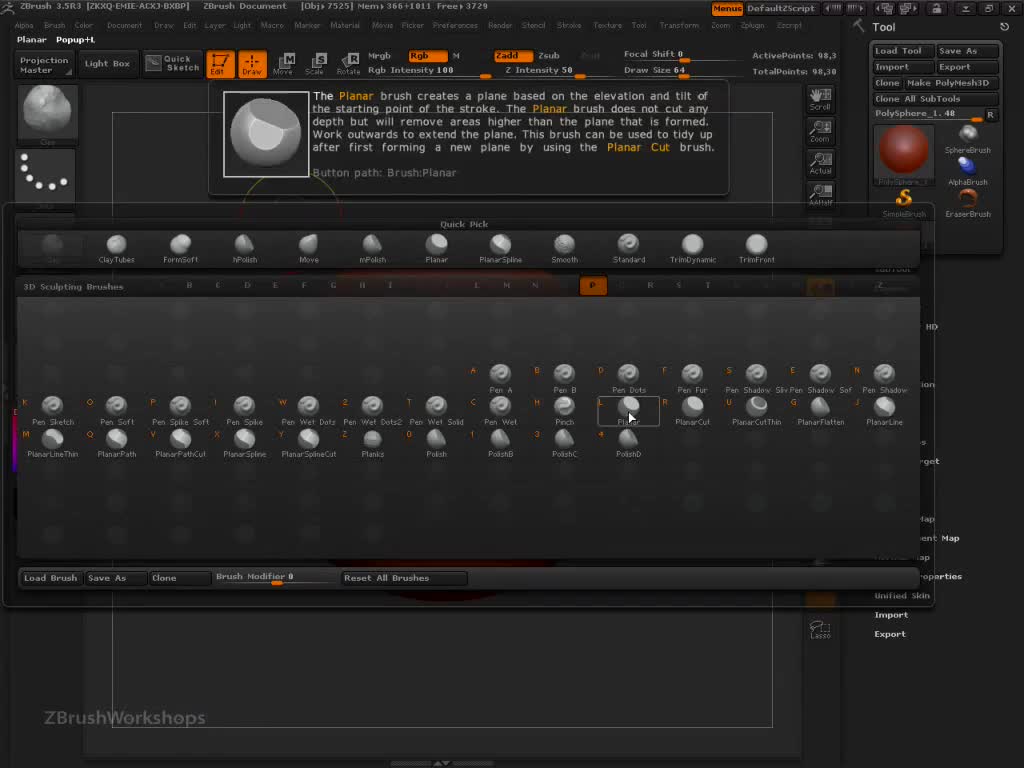Select the PlanarPath brush
The image size is (1024, 768).
point(116,443)
